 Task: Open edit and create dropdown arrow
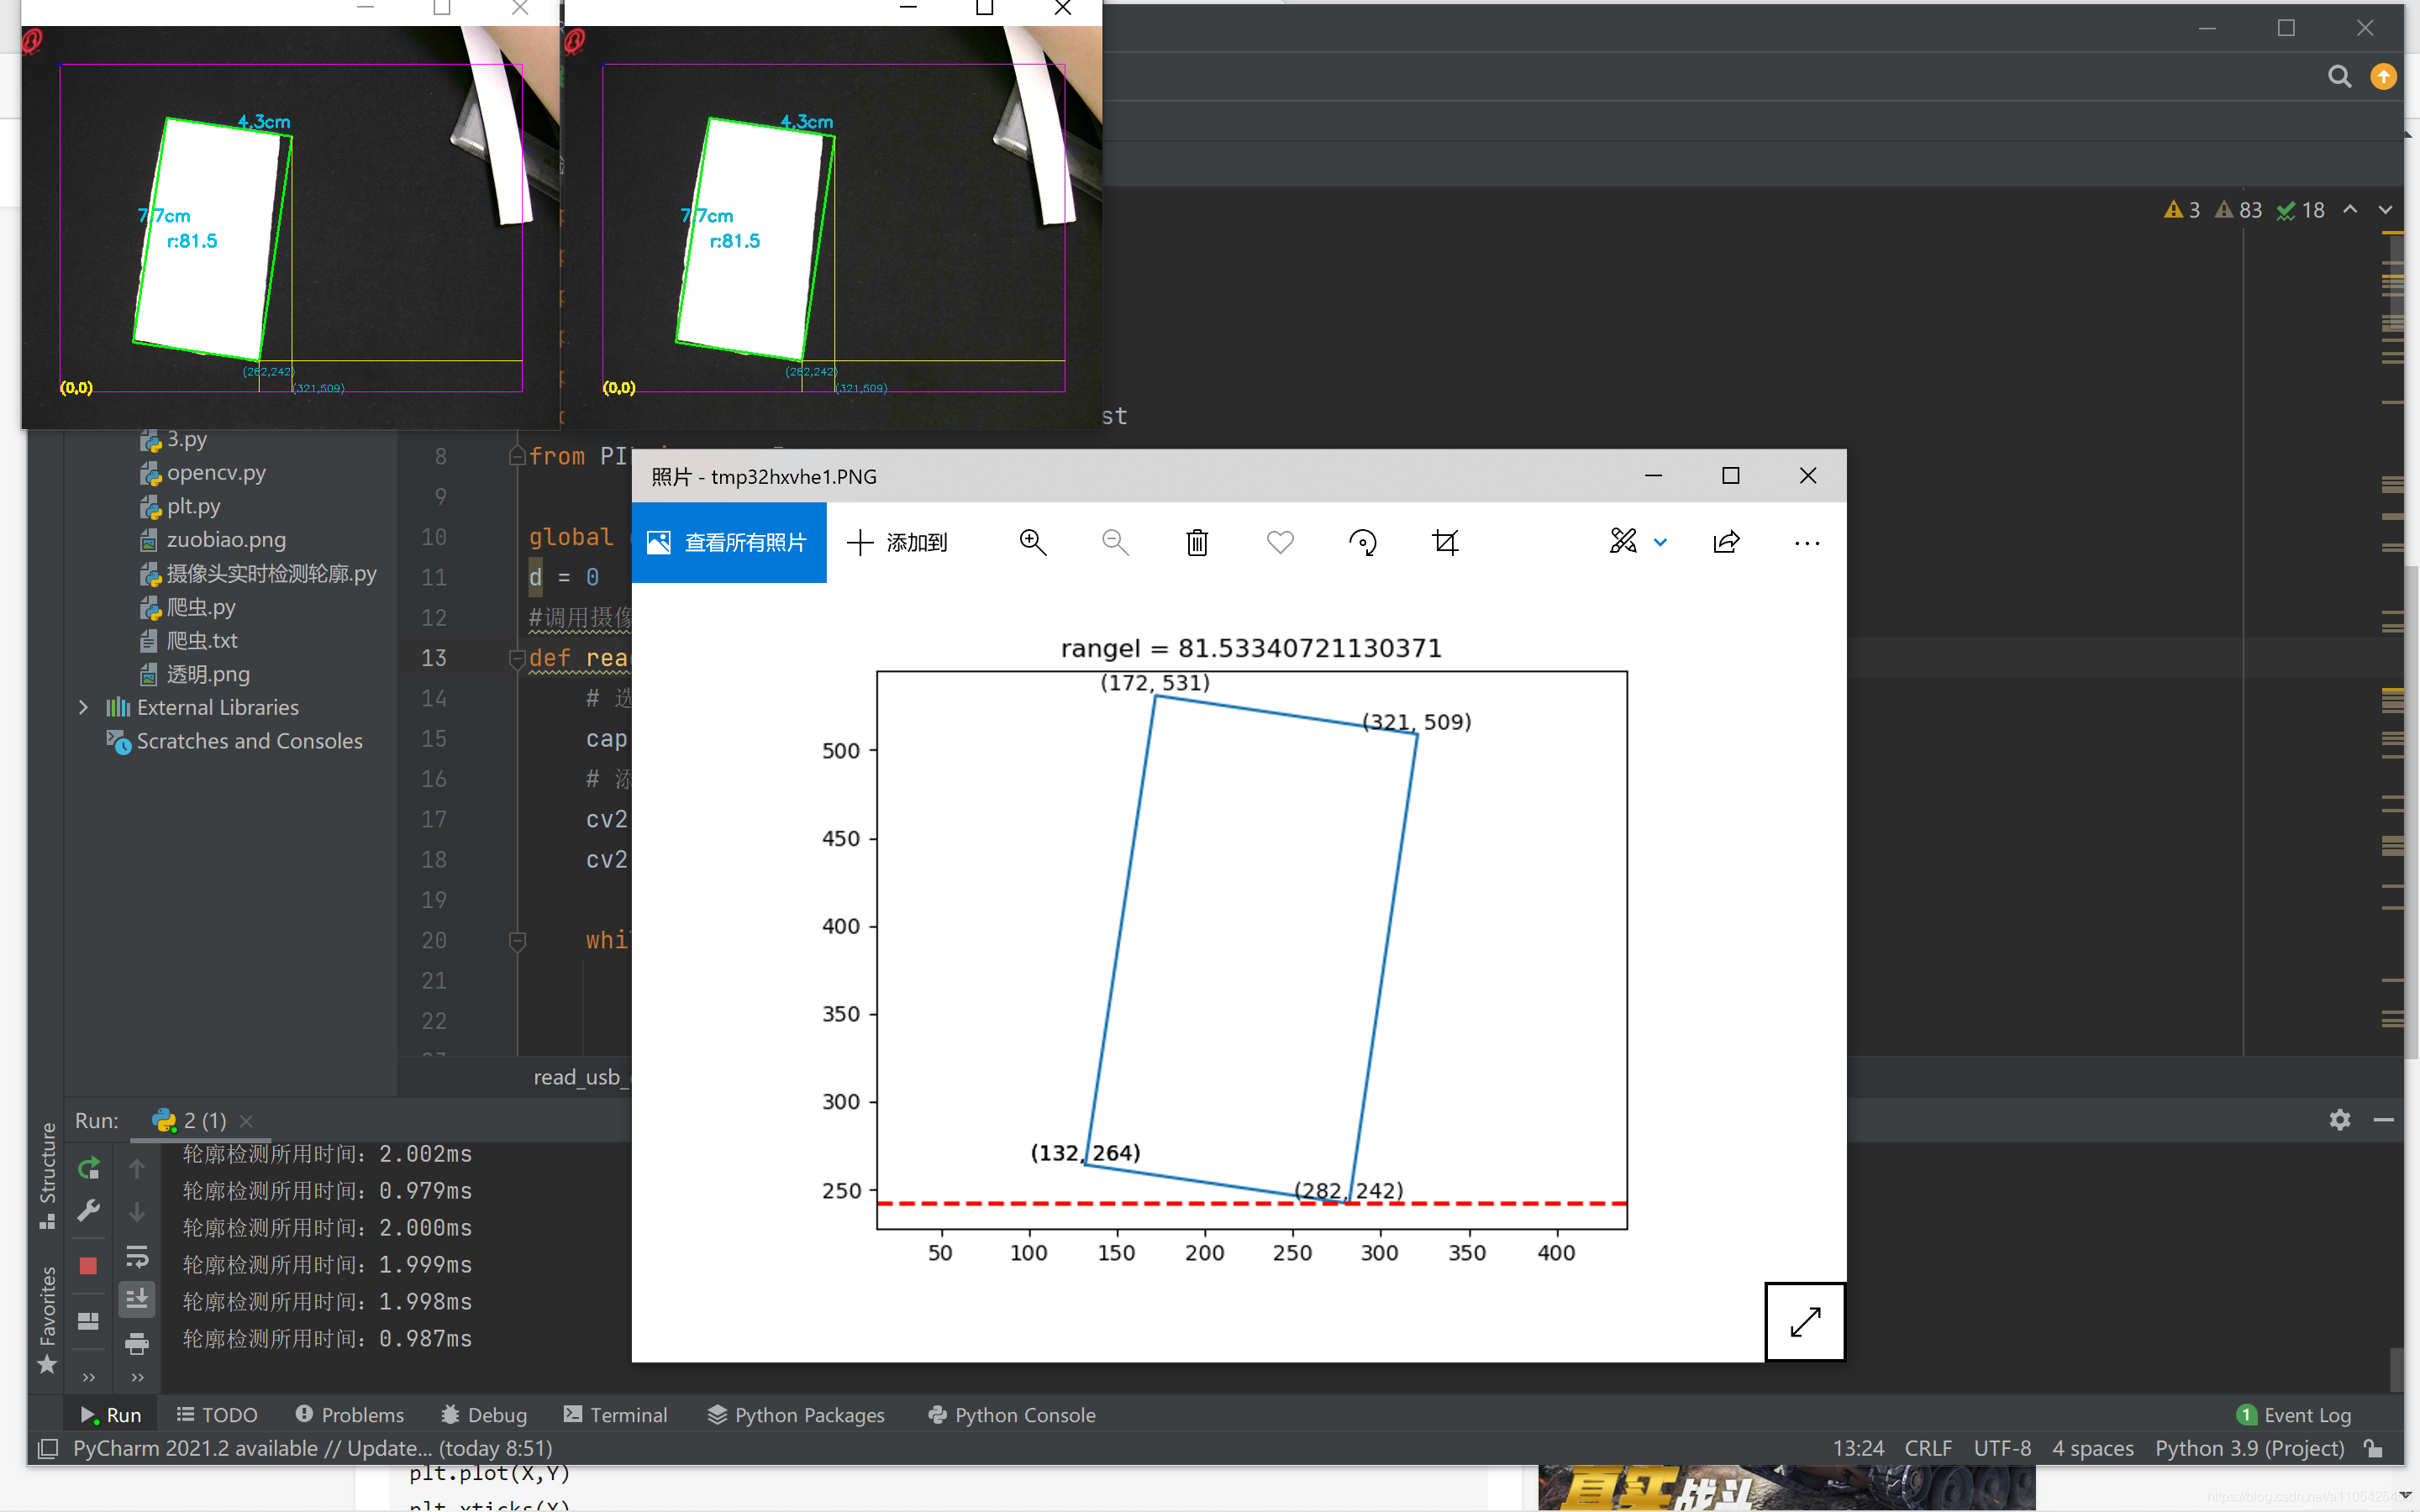(x=1660, y=542)
